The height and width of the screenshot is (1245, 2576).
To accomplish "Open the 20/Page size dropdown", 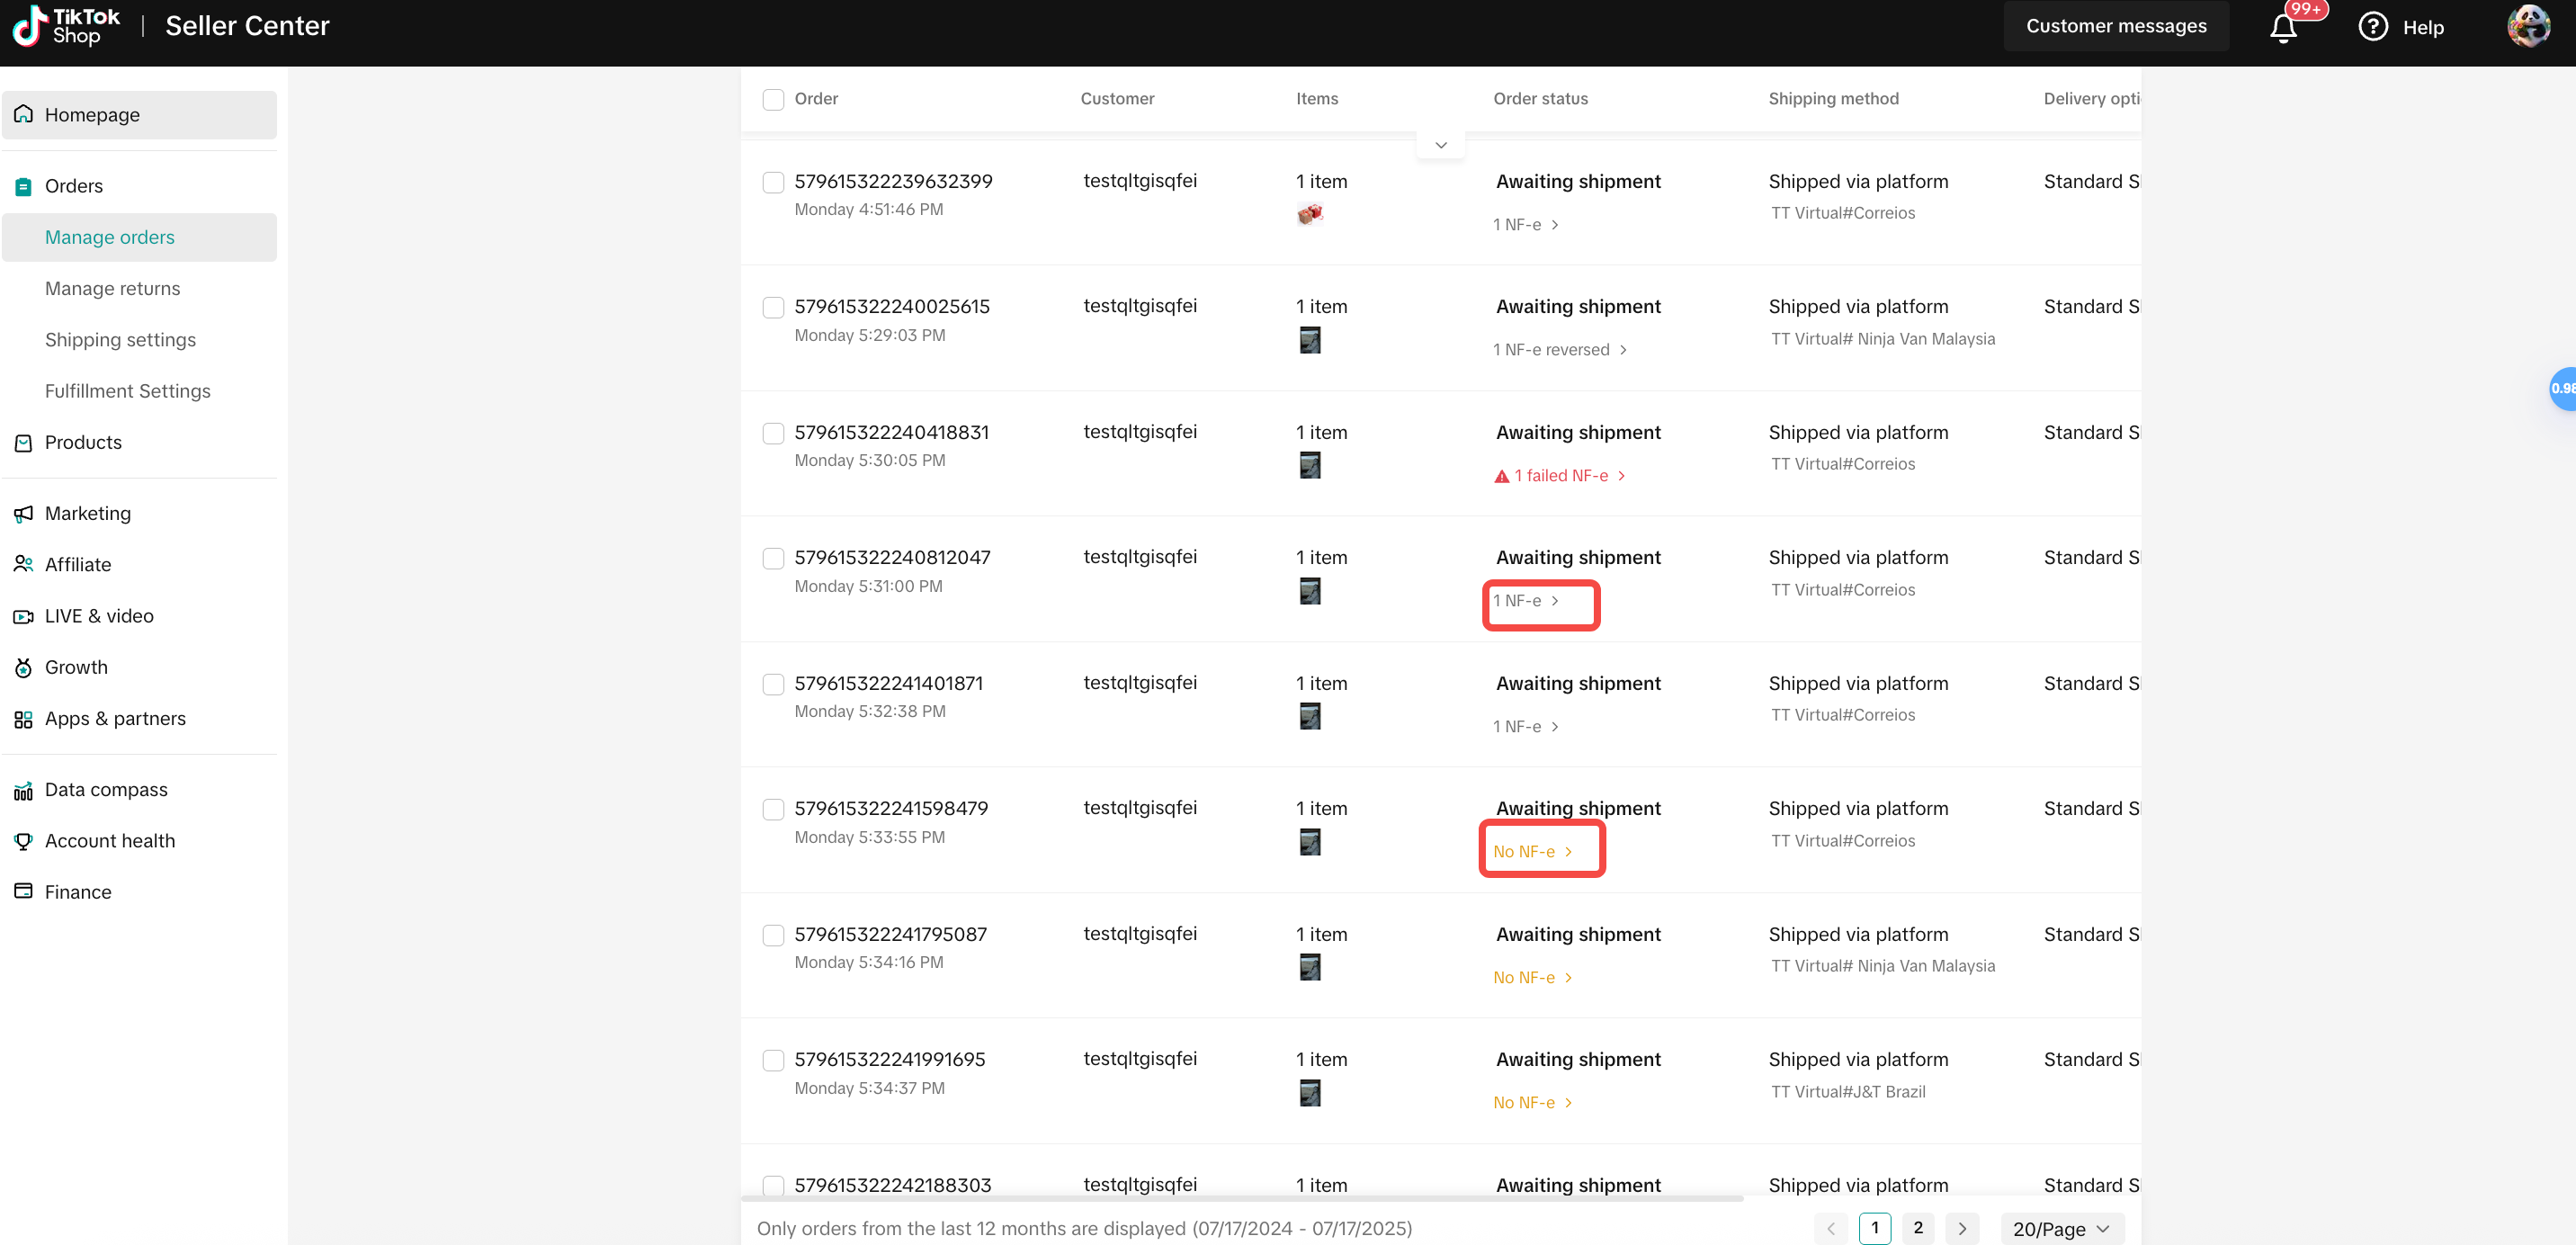I will [x=2062, y=1228].
